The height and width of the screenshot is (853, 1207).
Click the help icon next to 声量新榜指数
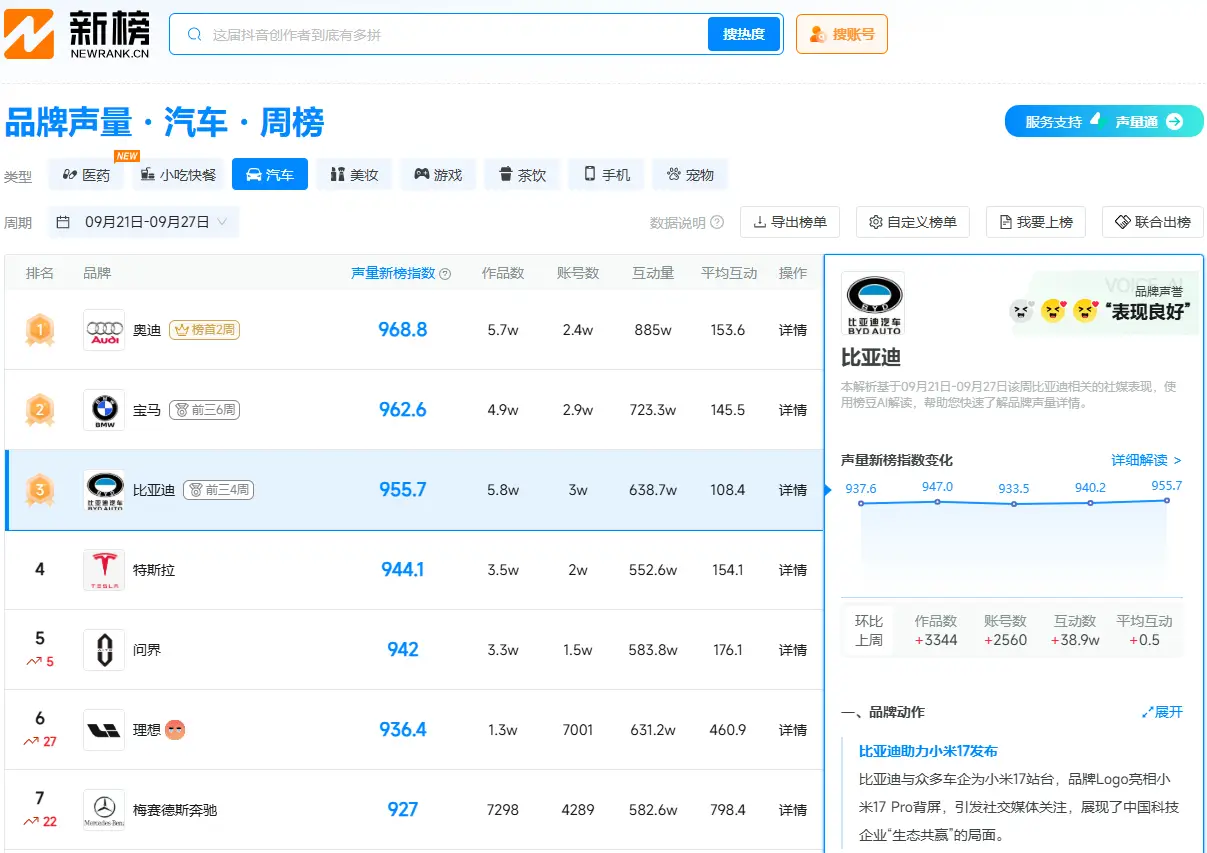coord(445,274)
